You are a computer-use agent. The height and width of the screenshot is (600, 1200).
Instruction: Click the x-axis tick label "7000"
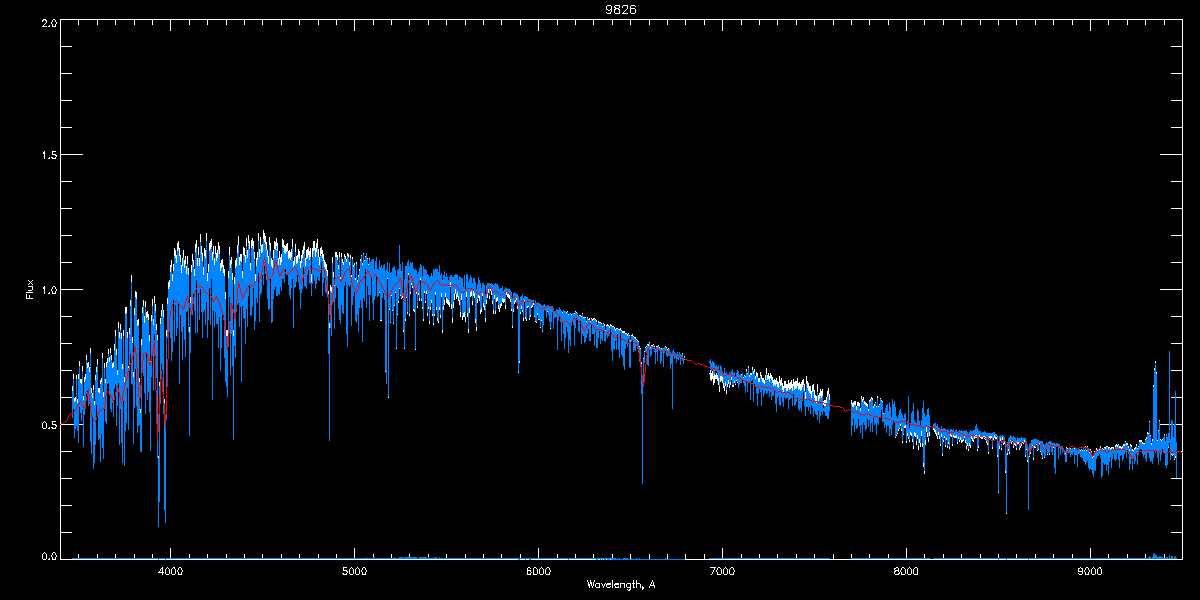point(722,572)
